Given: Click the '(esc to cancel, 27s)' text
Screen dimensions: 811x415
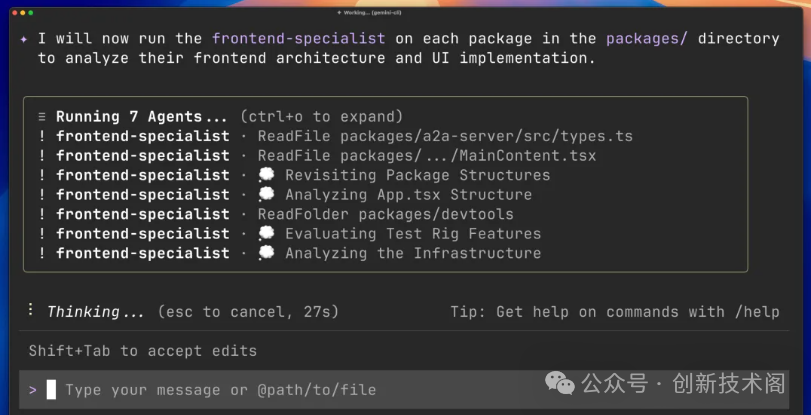Looking at the screenshot, I should pyautogui.click(x=248, y=312).
